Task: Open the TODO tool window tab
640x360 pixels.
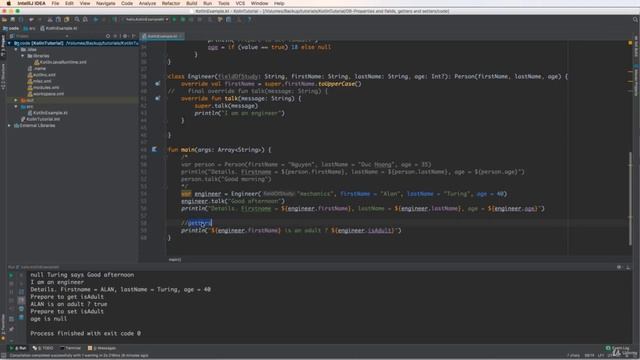Action: 43,348
